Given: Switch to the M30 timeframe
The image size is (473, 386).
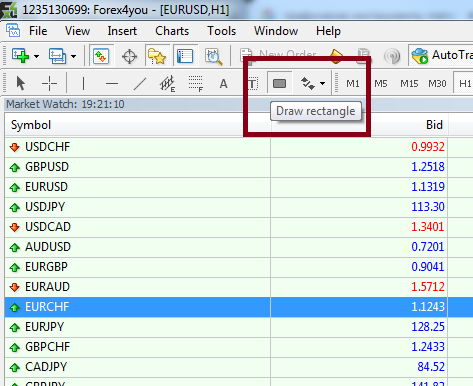Looking at the screenshot, I should pos(437,83).
